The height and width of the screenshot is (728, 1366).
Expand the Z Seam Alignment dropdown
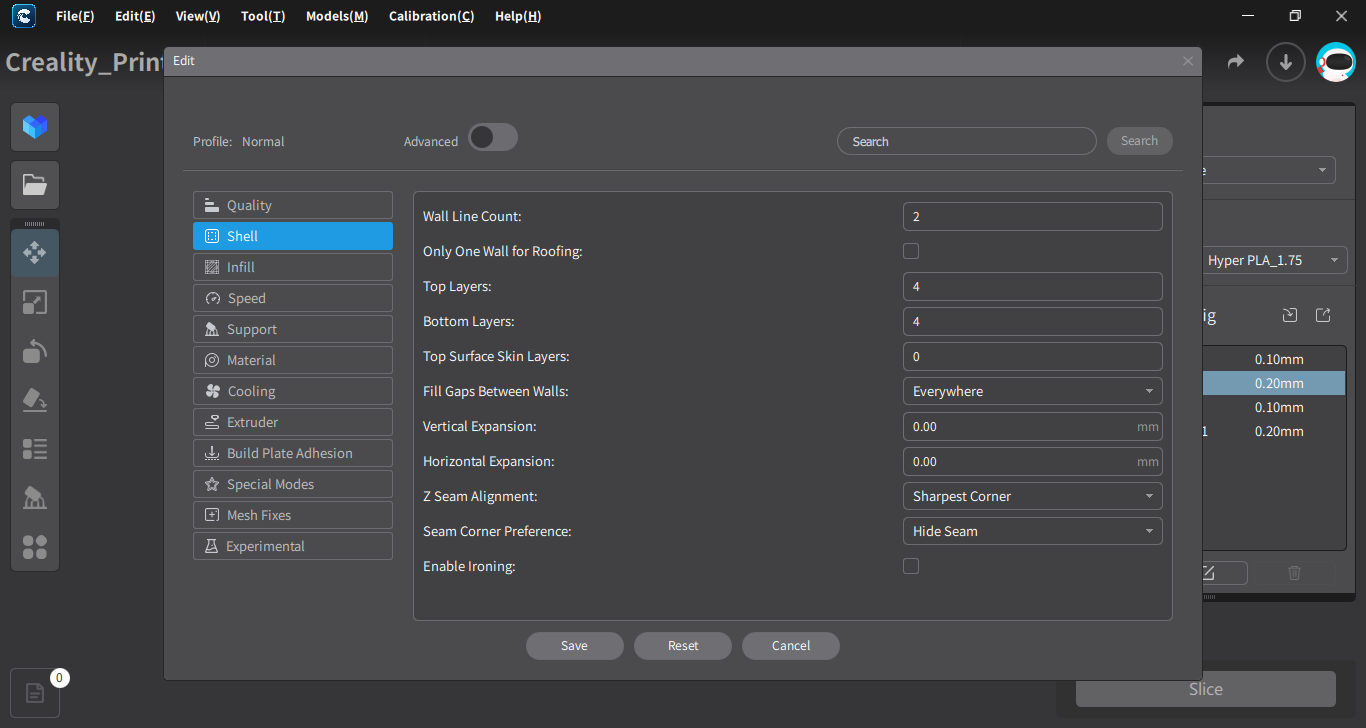point(1032,496)
